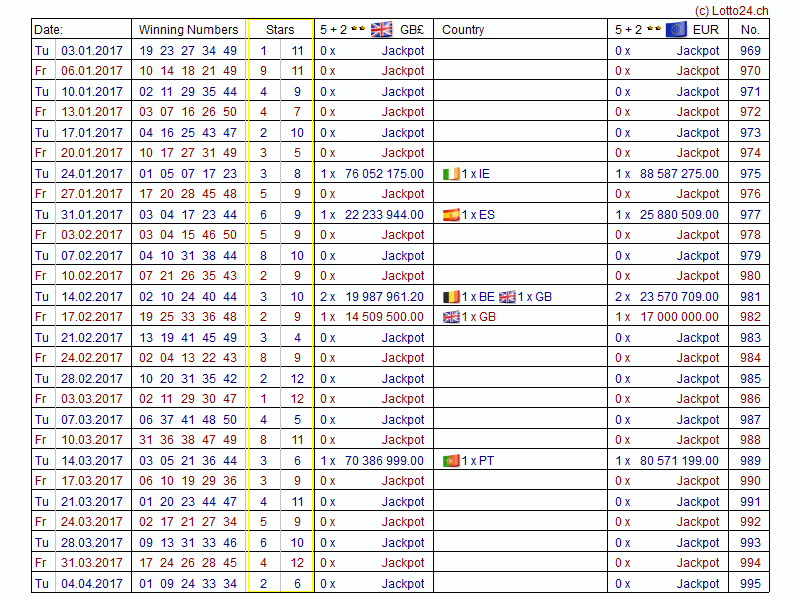Click the Belgian flag in draw 981
Viewport: 800px width, 600px height.
point(451,297)
